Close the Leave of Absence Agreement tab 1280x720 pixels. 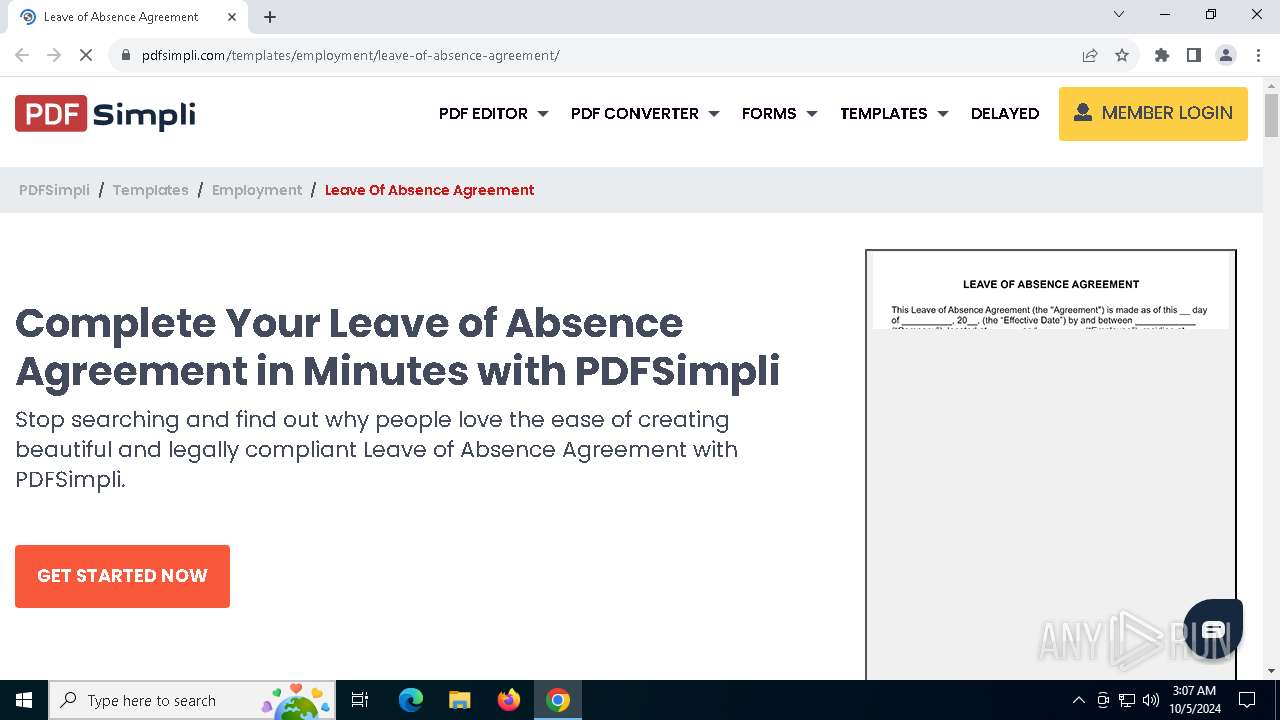[233, 17]
